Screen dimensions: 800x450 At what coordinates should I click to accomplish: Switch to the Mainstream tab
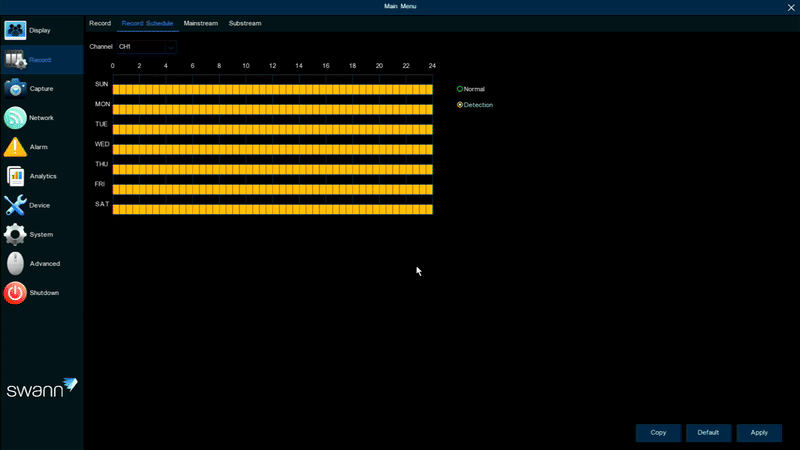coord(201,22)
